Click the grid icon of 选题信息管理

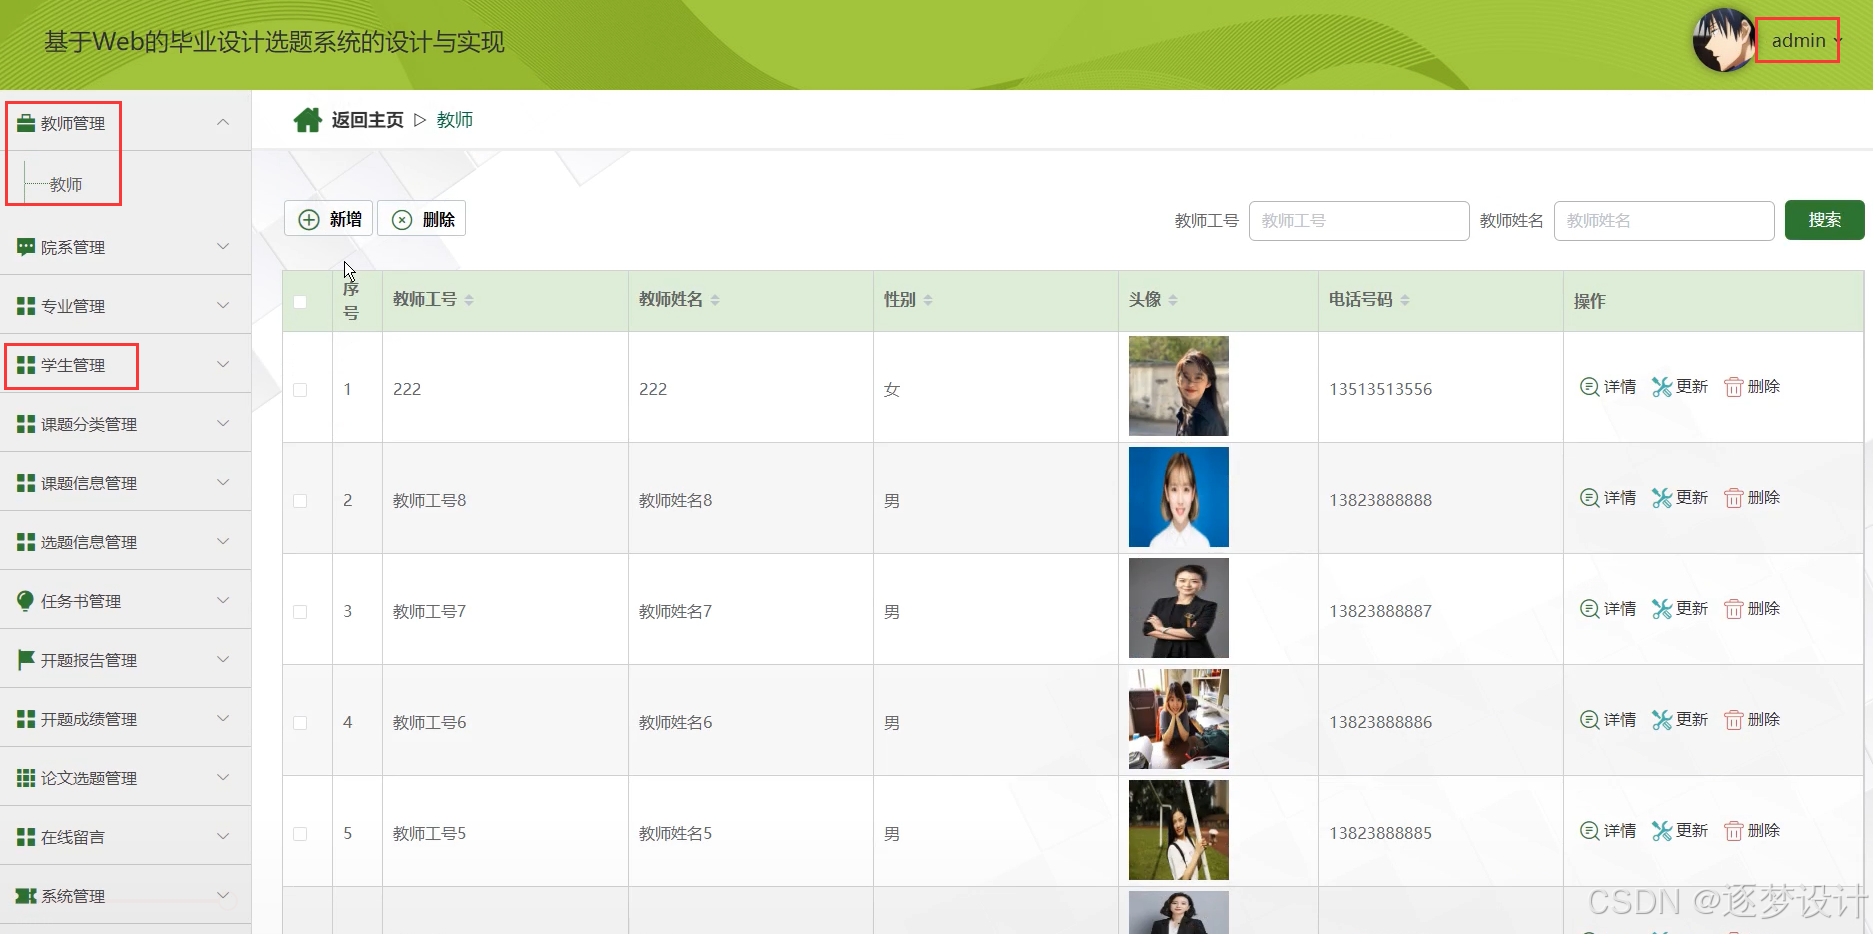point(26,542)
